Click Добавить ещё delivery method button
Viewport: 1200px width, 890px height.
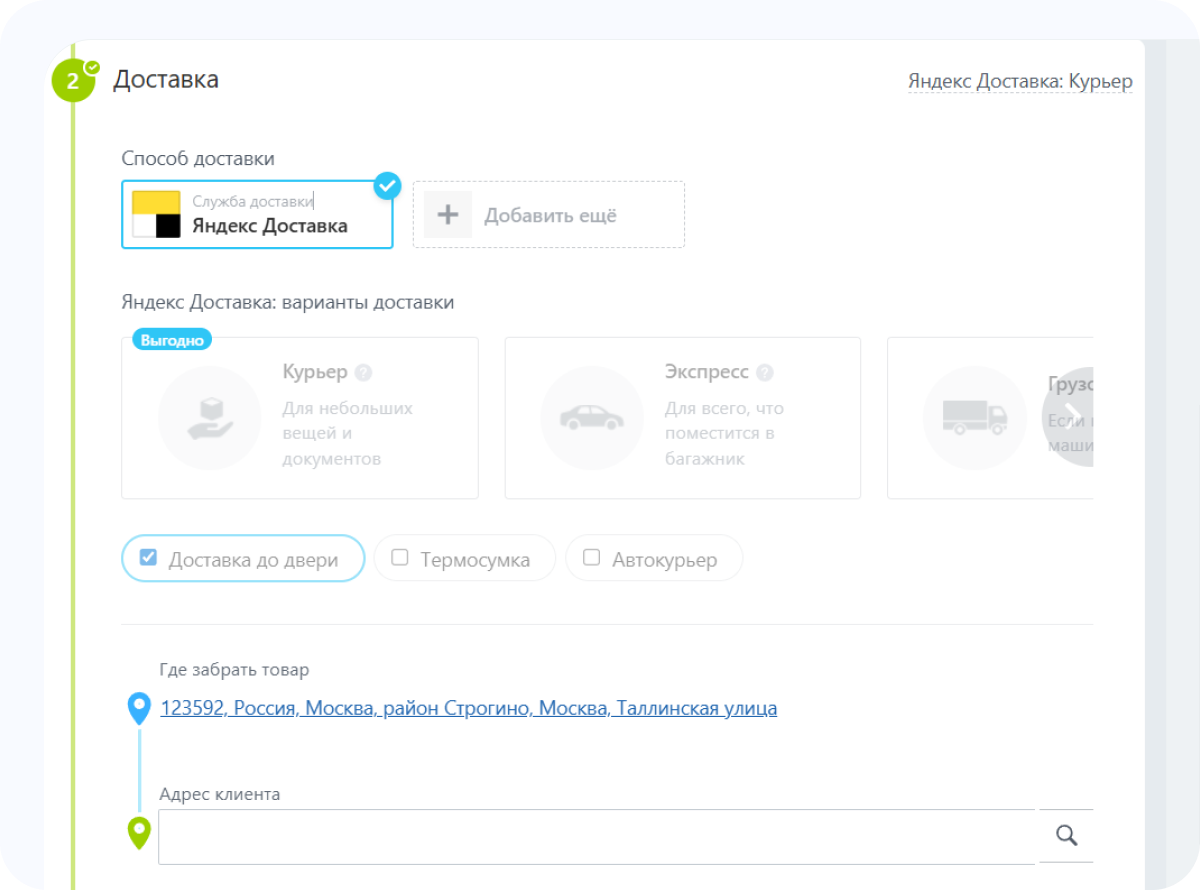click(549, 215)
